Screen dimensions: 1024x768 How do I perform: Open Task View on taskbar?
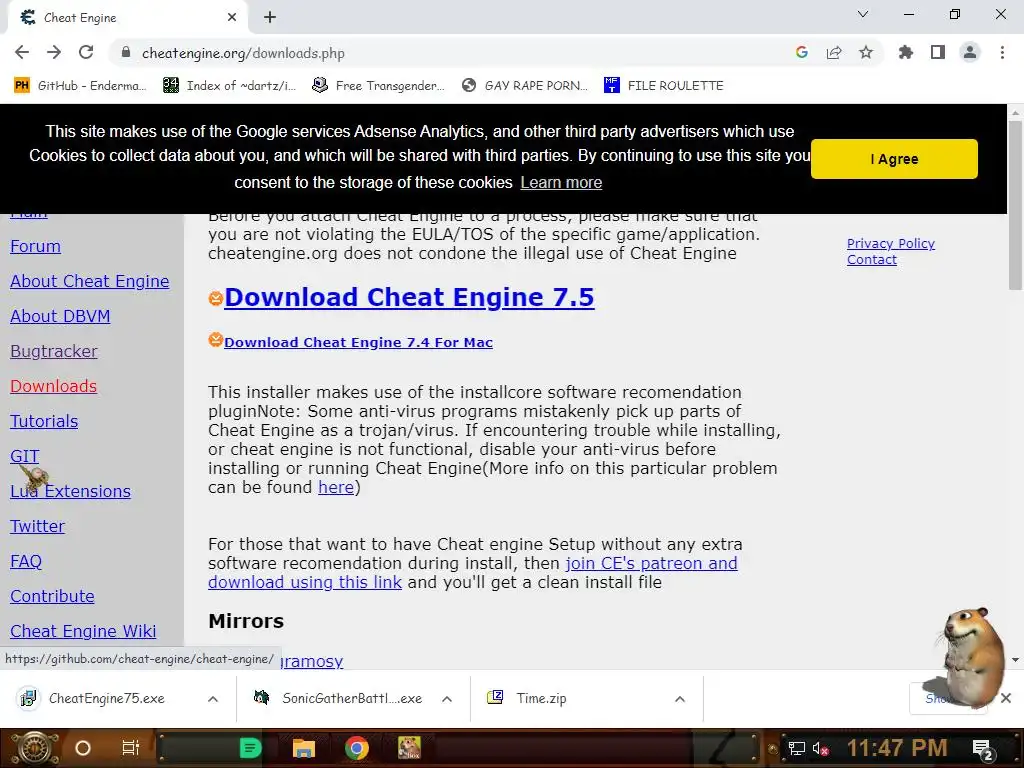click(131, 748)
